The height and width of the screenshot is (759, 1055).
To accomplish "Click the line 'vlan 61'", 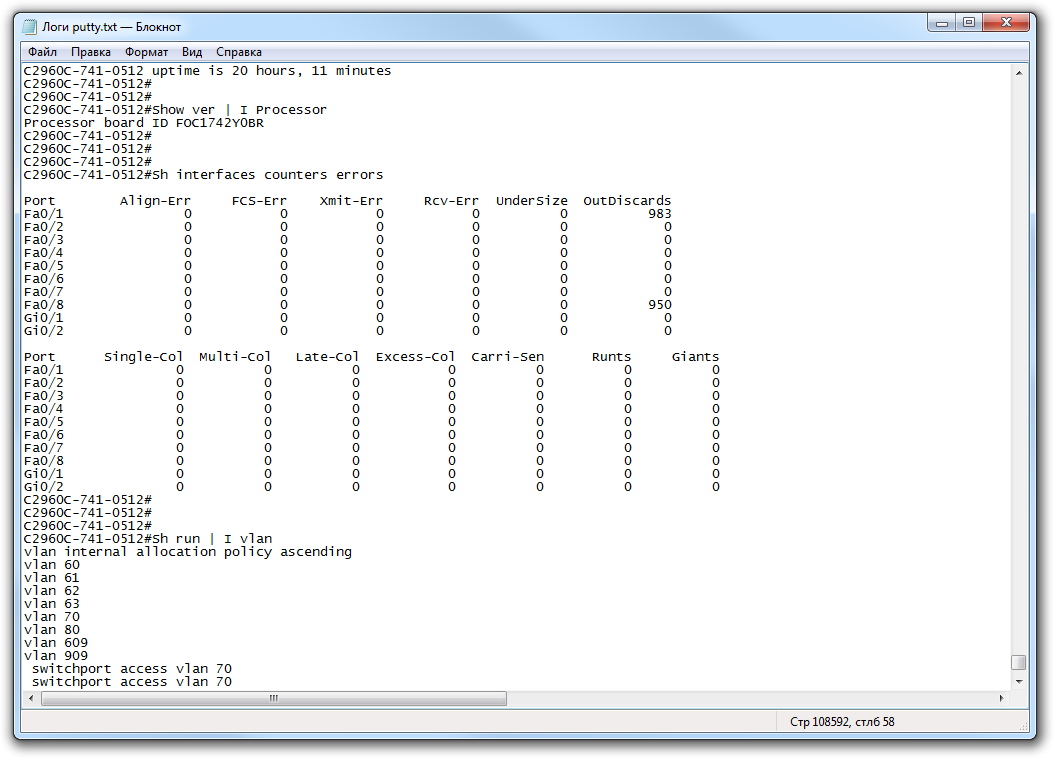I will click(52, 578).
